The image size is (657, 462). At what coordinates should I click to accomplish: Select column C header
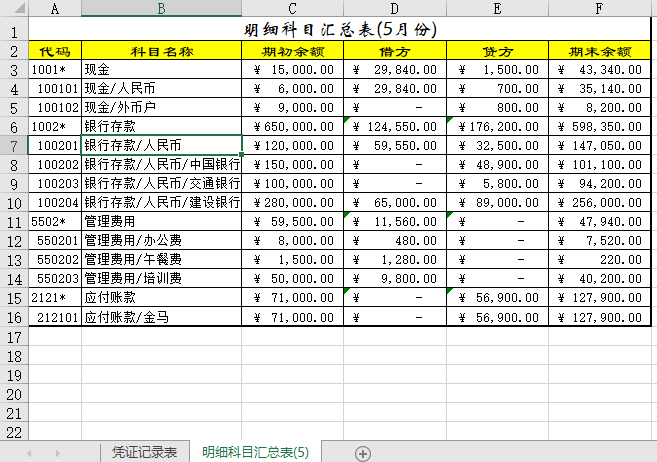pos(292,9)
